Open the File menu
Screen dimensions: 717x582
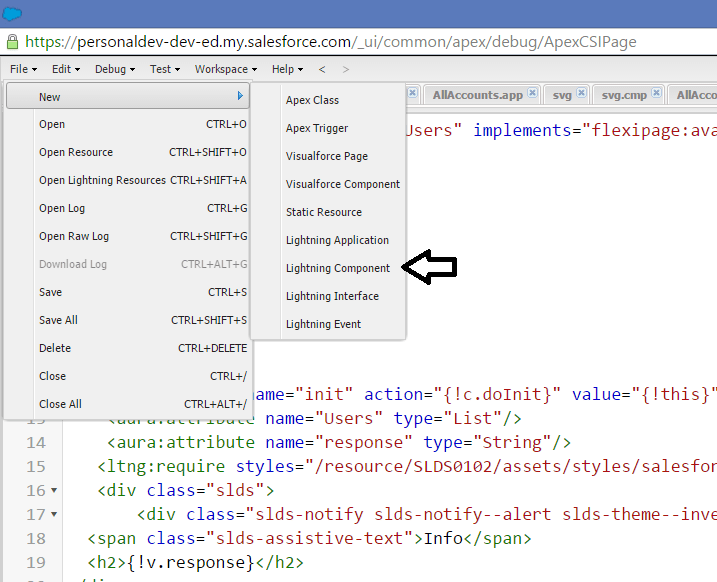pyautogui.click(x=23, y=69)
